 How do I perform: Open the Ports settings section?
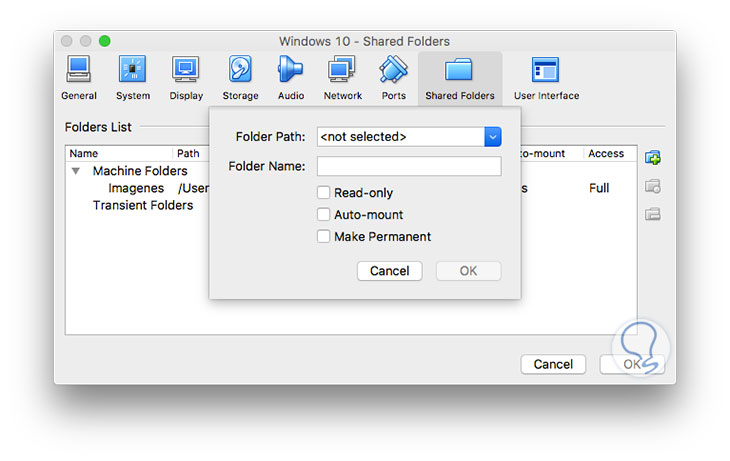pos(394,77)
